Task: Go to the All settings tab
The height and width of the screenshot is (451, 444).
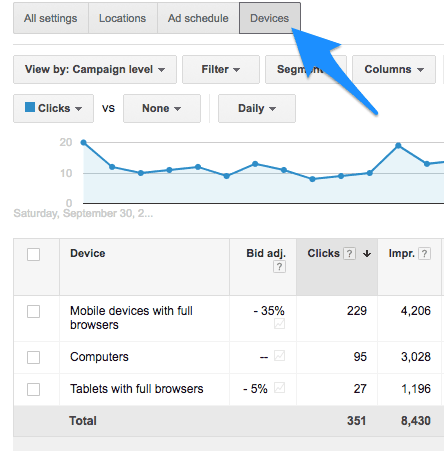Action: (x=51, y=18)
